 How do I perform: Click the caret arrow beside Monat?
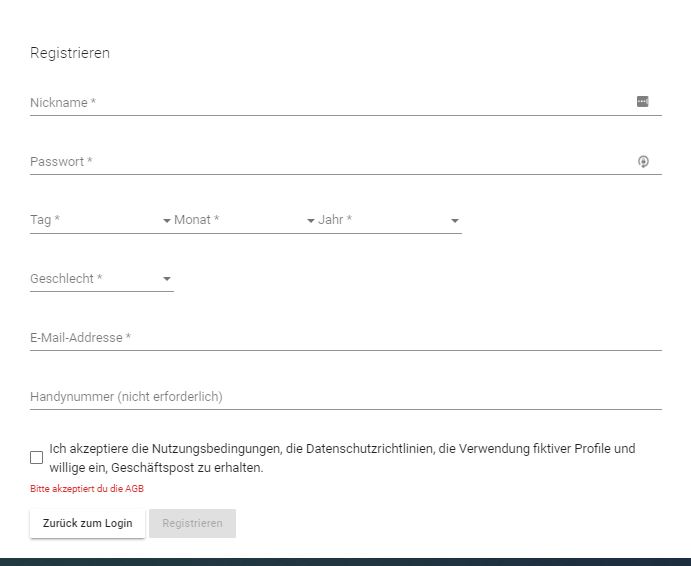[311, 221]
